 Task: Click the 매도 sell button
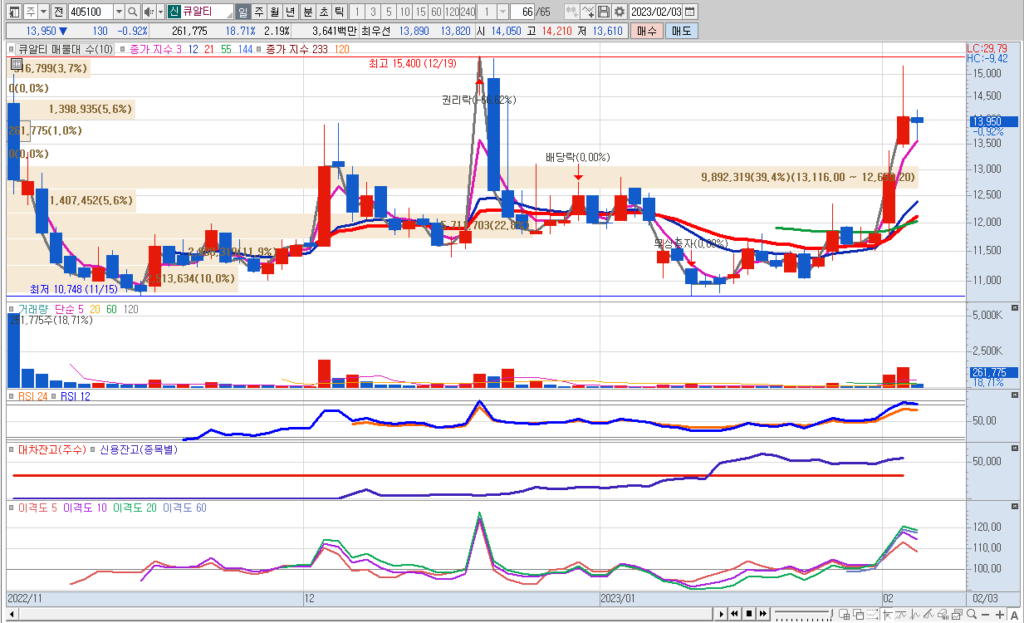click(x=681, y=31)
